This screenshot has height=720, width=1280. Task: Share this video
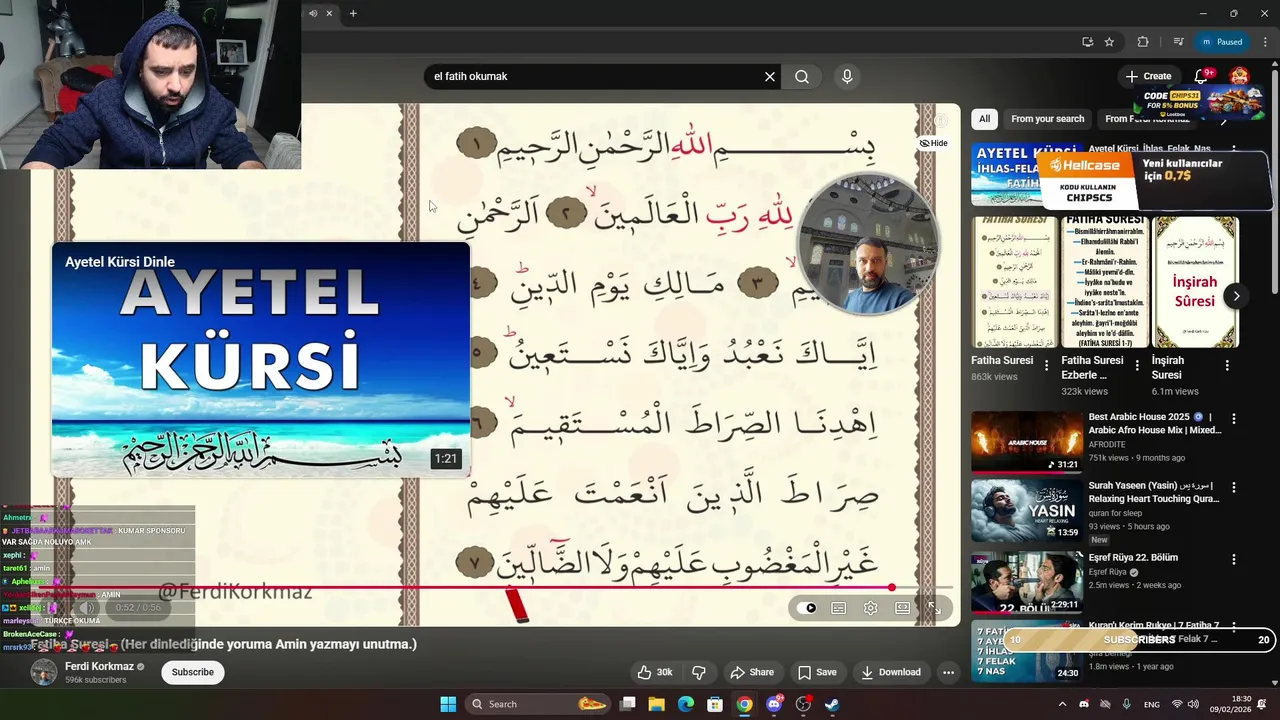click(752, 672)
